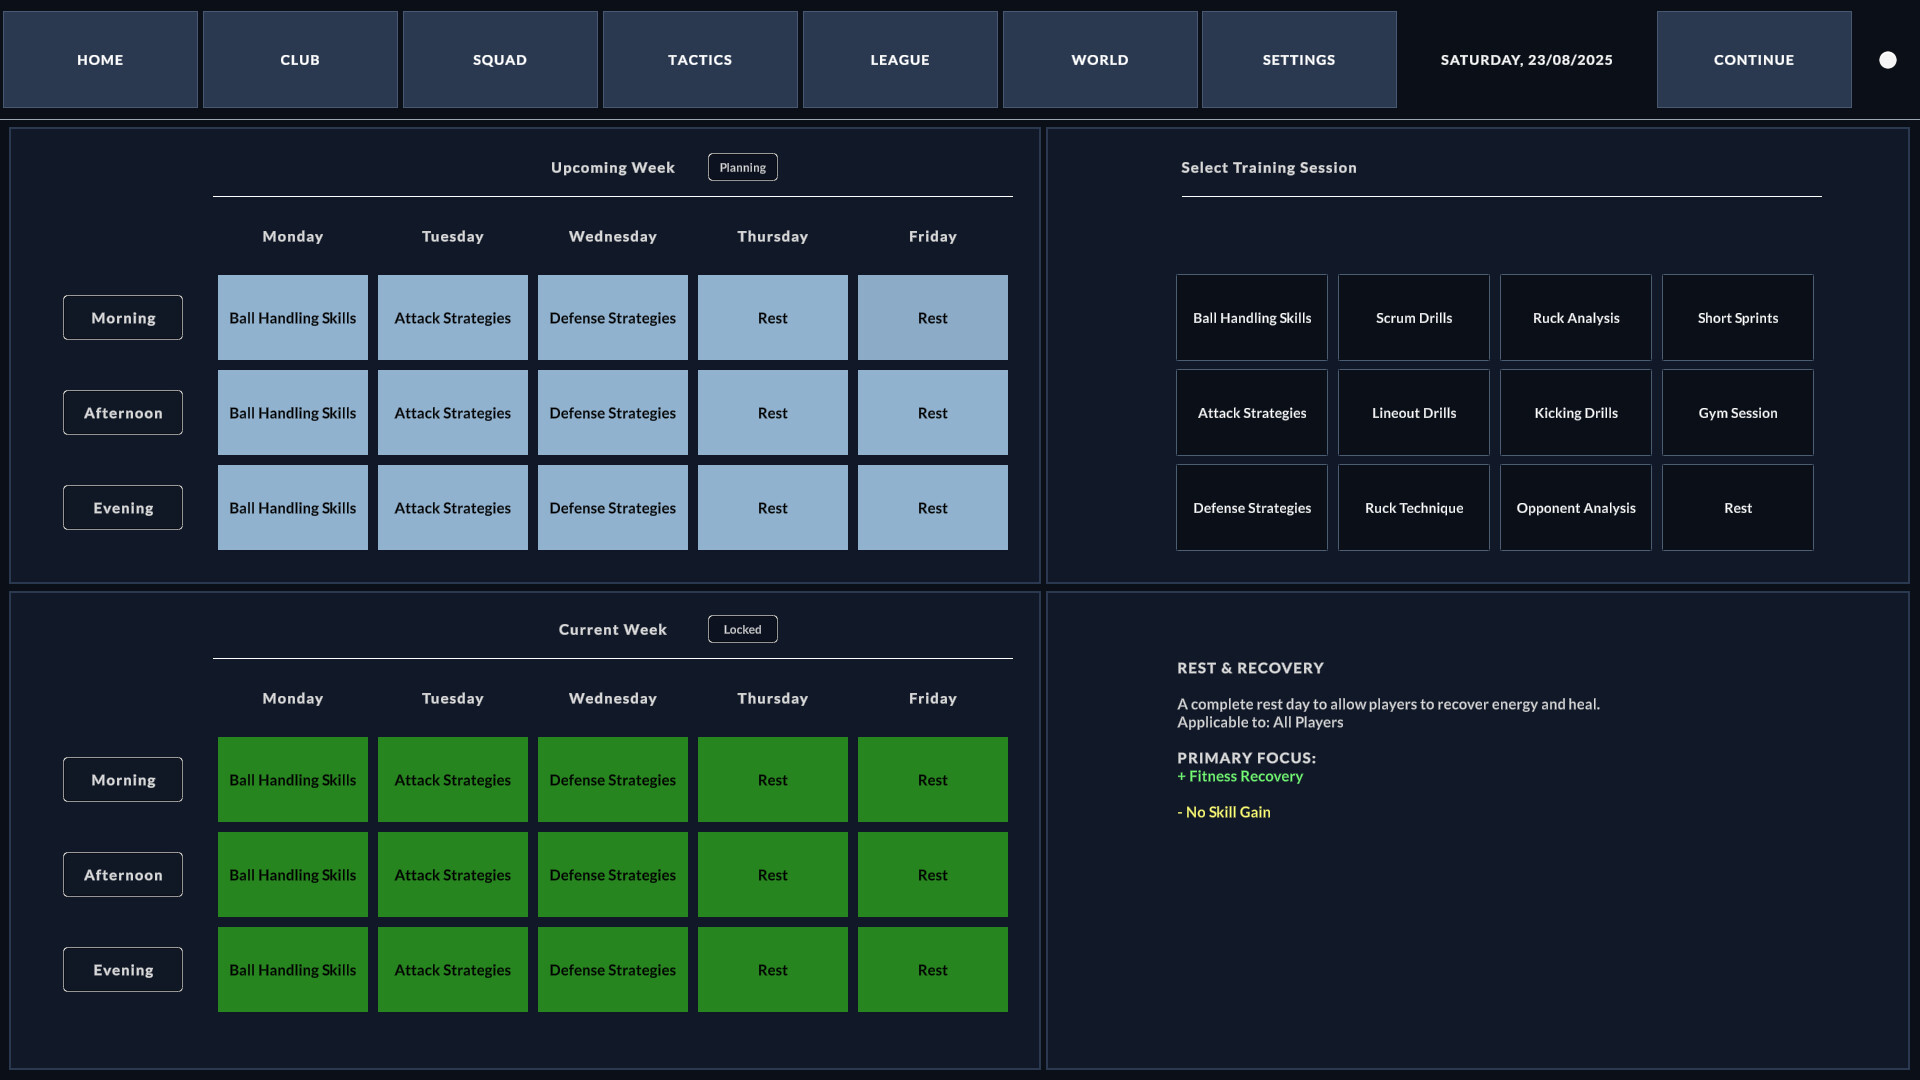The image size is (1920, 1080).
Task: Choose Attack Strategies training session
Action: click(1252, 413)
